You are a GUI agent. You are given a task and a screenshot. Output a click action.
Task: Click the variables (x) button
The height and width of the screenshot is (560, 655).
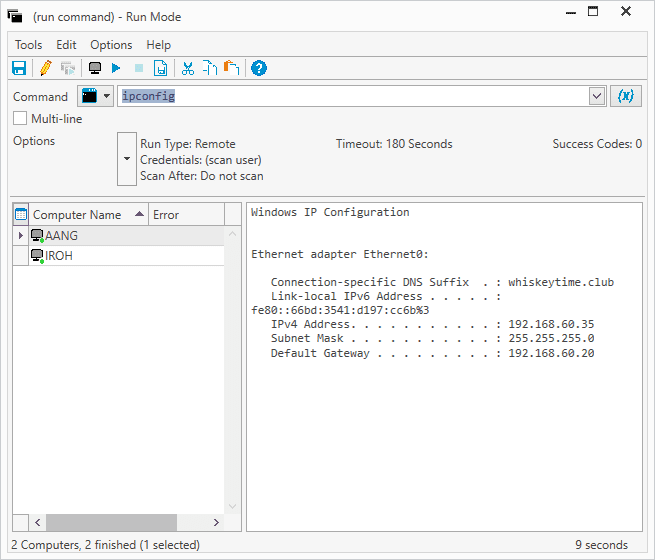(x=625, y=96)
